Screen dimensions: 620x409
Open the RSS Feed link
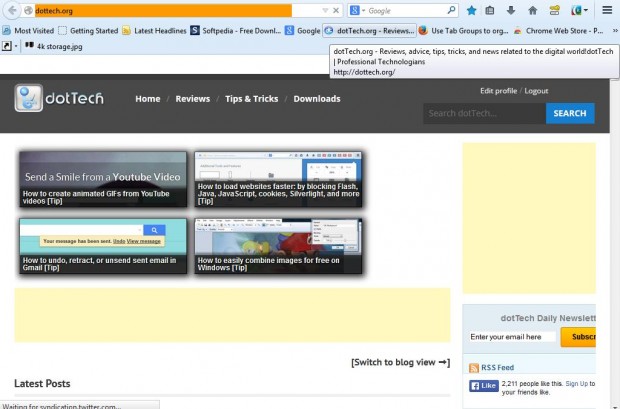pyautogui.click(x=497, y=367)
